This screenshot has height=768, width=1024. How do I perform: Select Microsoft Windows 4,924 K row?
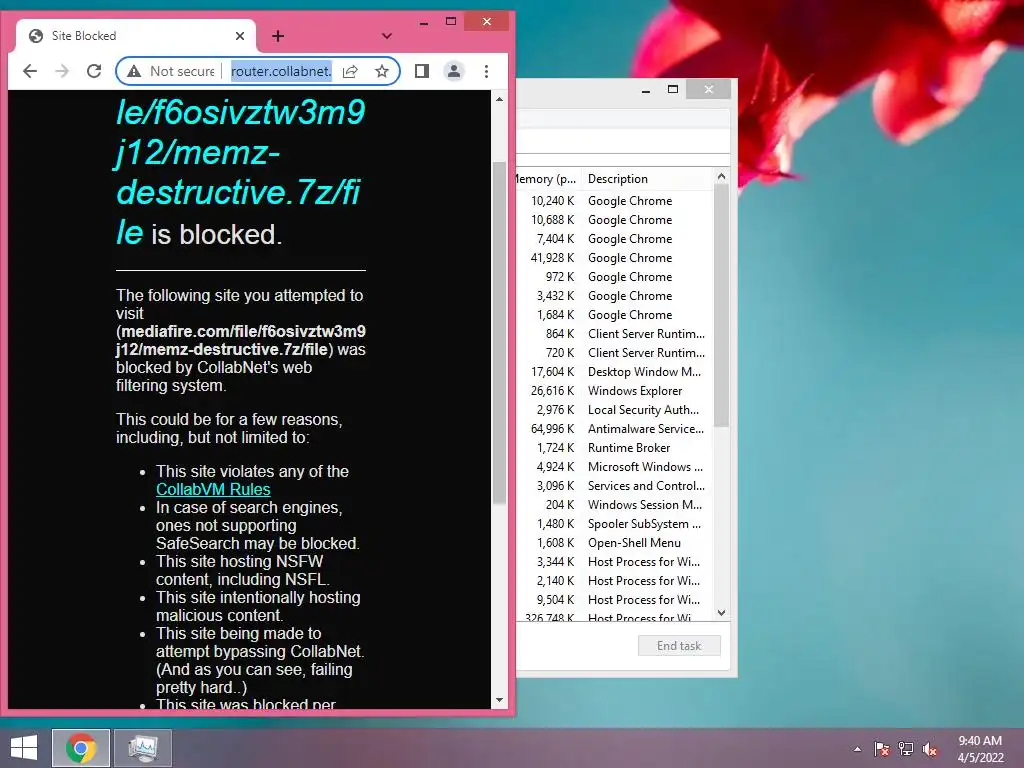(x=614, y=467)
